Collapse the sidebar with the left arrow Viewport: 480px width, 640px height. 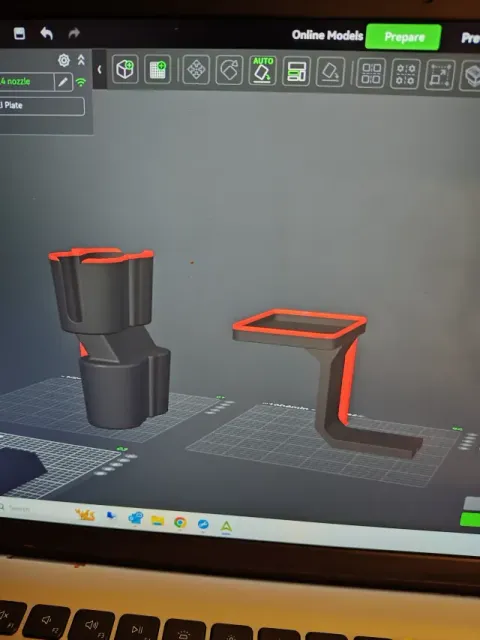click(99, 70)
